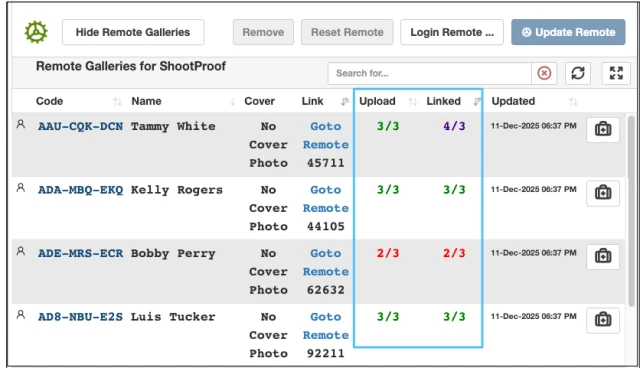Open Login Remote button
This screenshot has width=640, height=368.
[452, 32]
